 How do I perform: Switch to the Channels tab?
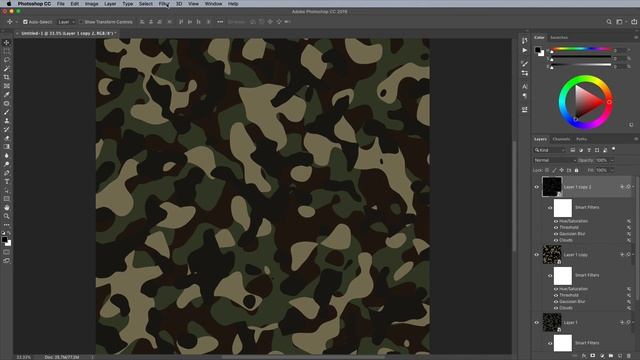click(x=561, y=139)
